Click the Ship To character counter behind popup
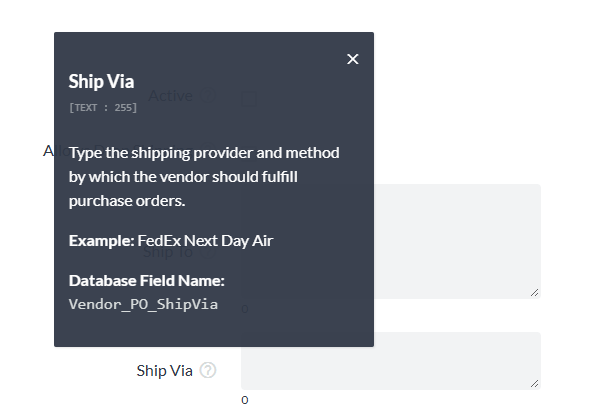This screenshot has height=410, width=616. tap(245, 309)
